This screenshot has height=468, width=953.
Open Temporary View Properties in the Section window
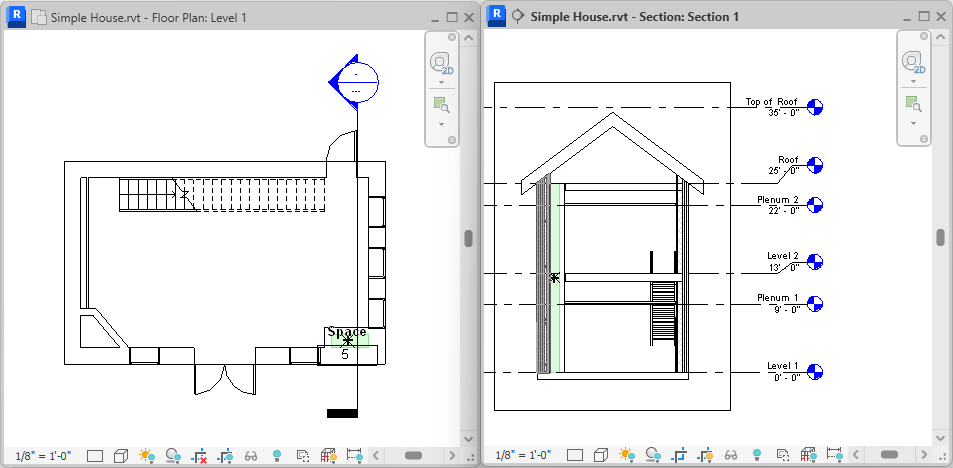pos(782,455)
